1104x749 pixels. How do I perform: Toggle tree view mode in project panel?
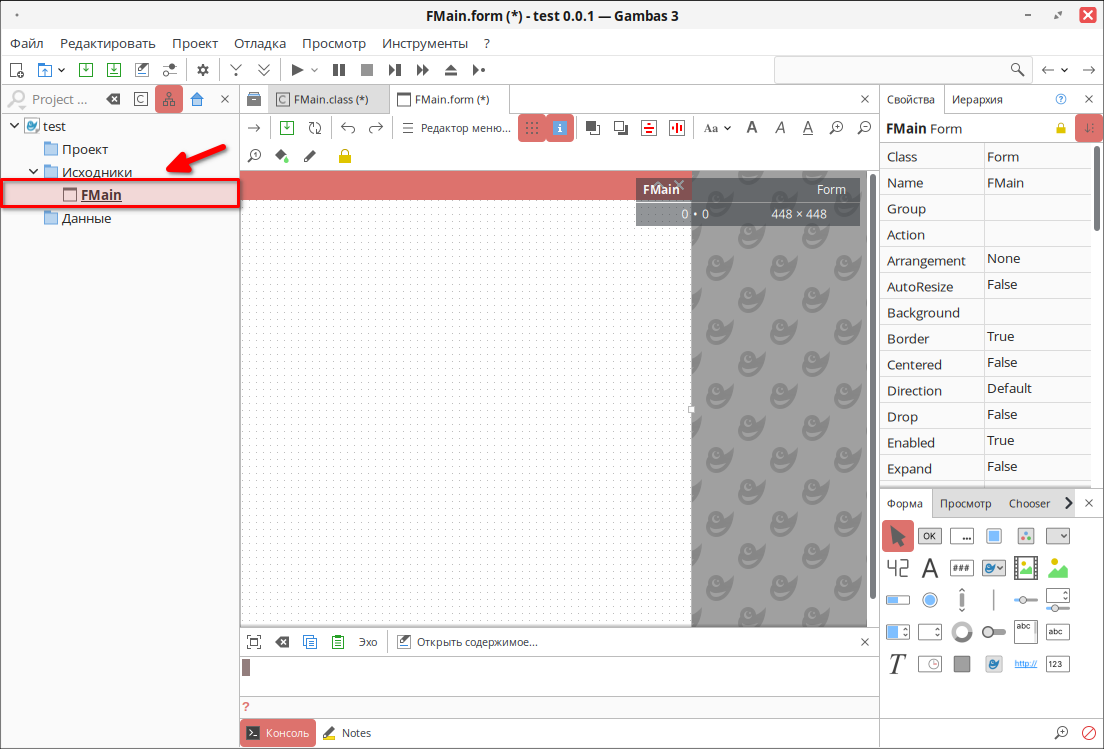[x=169, y=99]
